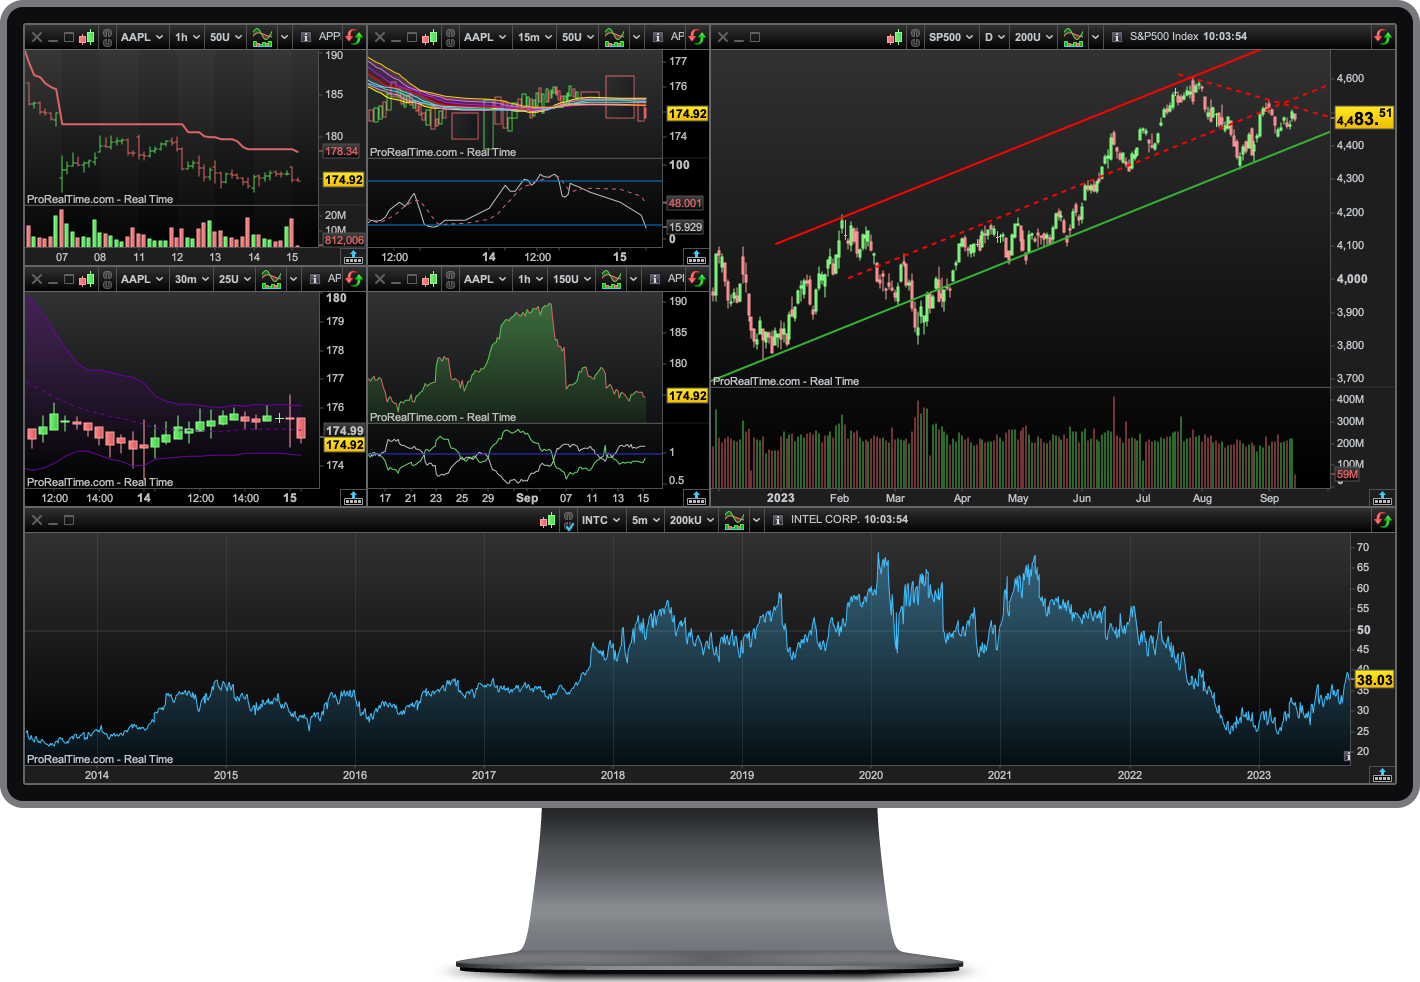Toggle the link icon in the AAPL 15m chart
This screenshot has width=1420, height=982.
450,37
